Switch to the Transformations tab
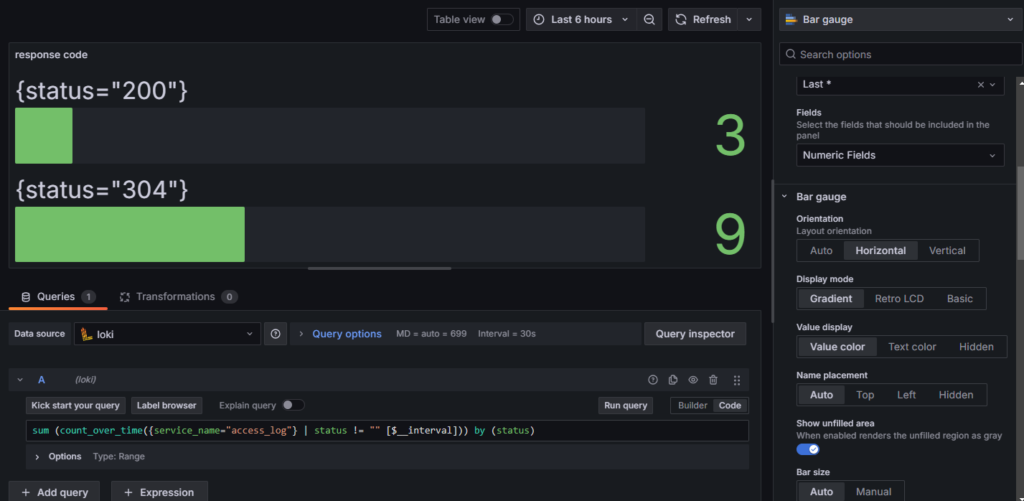The image size is (1024, 501). tap(178, 297)
